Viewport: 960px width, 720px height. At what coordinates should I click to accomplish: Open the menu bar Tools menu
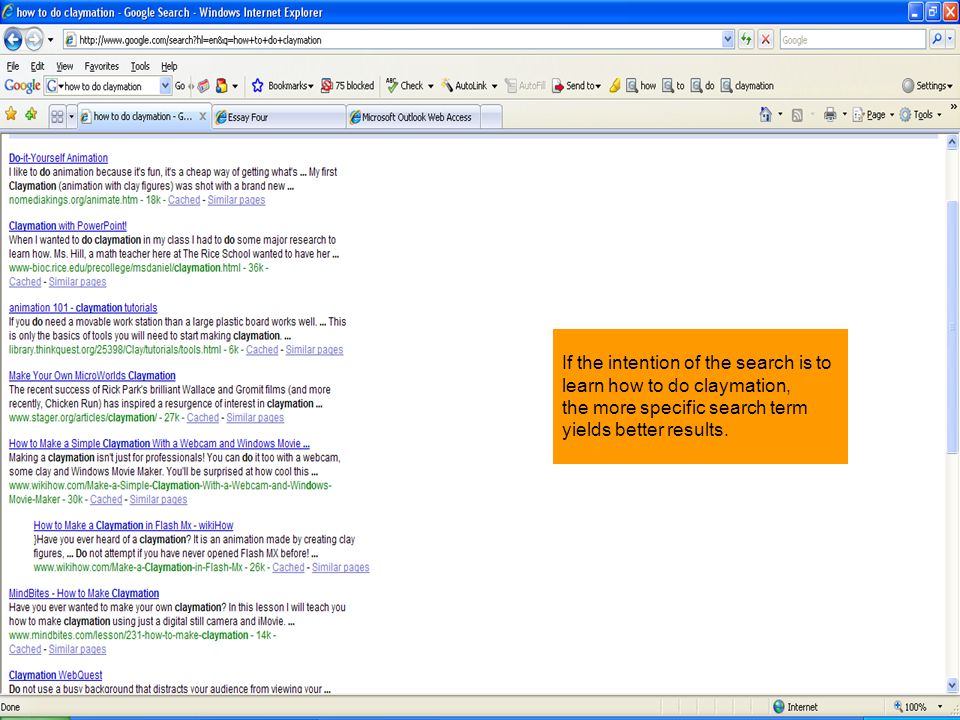(x=140, y=66)
